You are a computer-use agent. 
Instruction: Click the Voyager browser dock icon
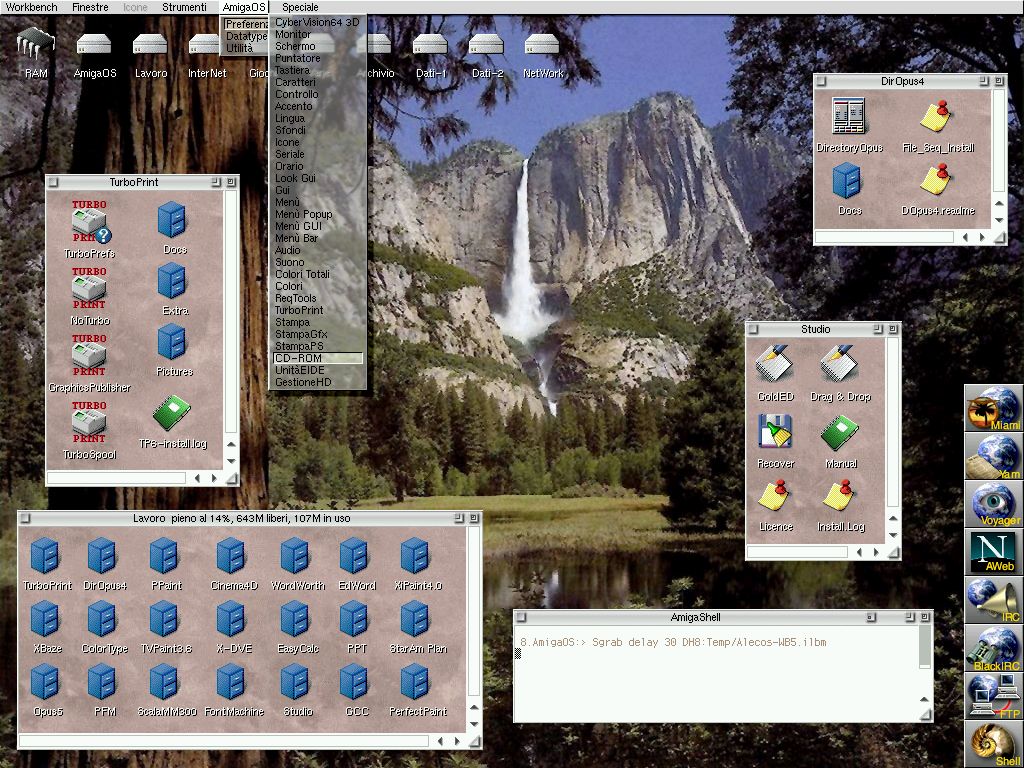coord(994,503)
